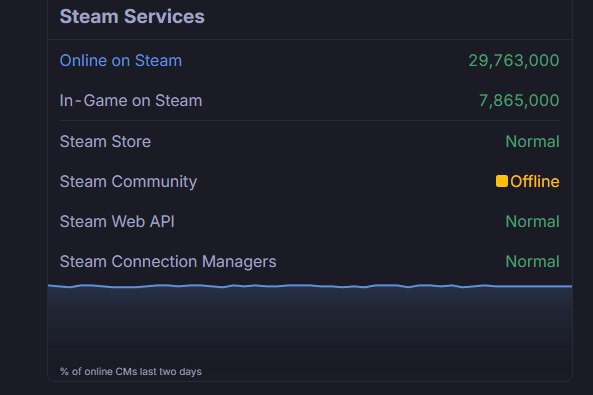Click the Steam Store Normal status
This screenshot has height=395, width=593.
tap(532, 142)
